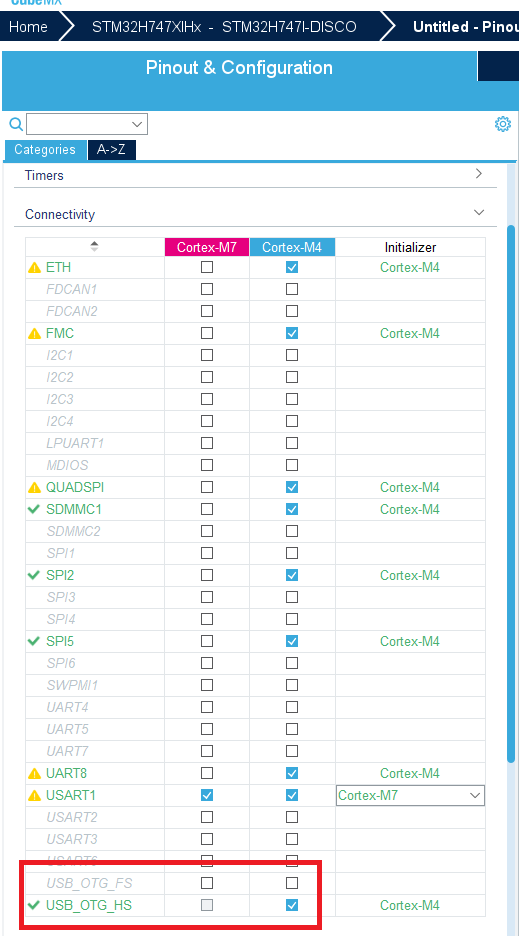Screen dimensions: 519x936
Task: Click the ETH warning triangle icon
Action: click(35, 268)
